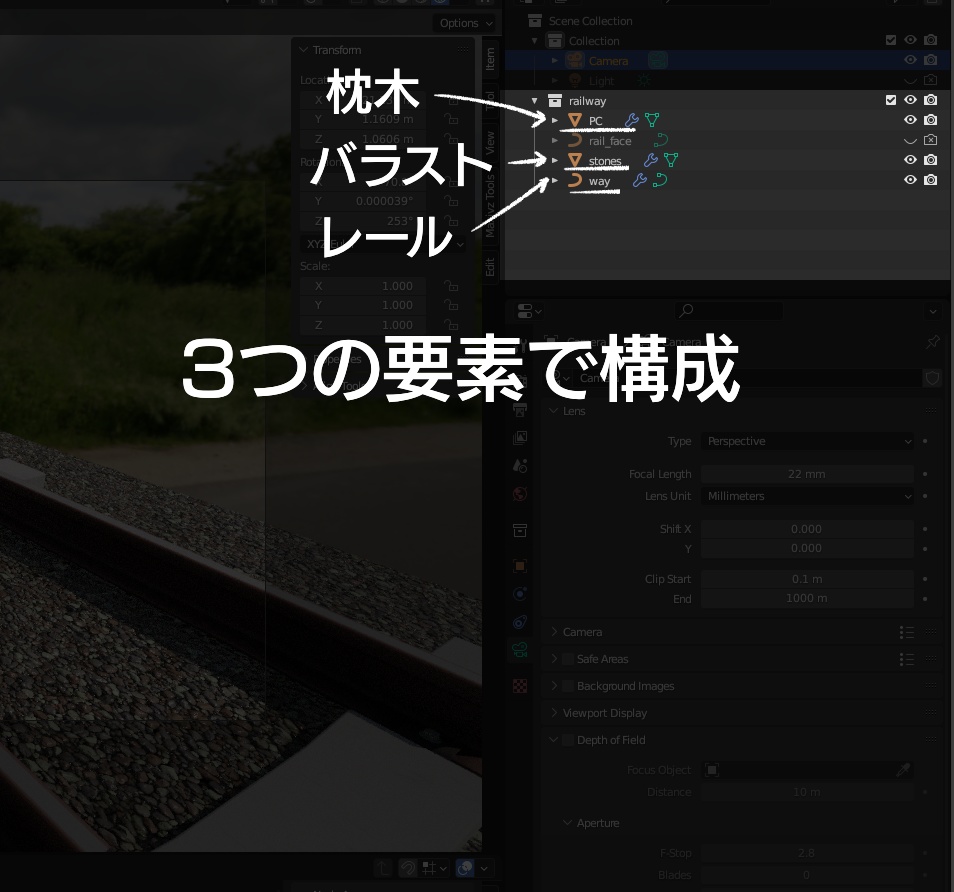The height and width of the screenshot is (892, 954).
Task: Select the Object Data camera properties tab
Action: coord(520,650)
